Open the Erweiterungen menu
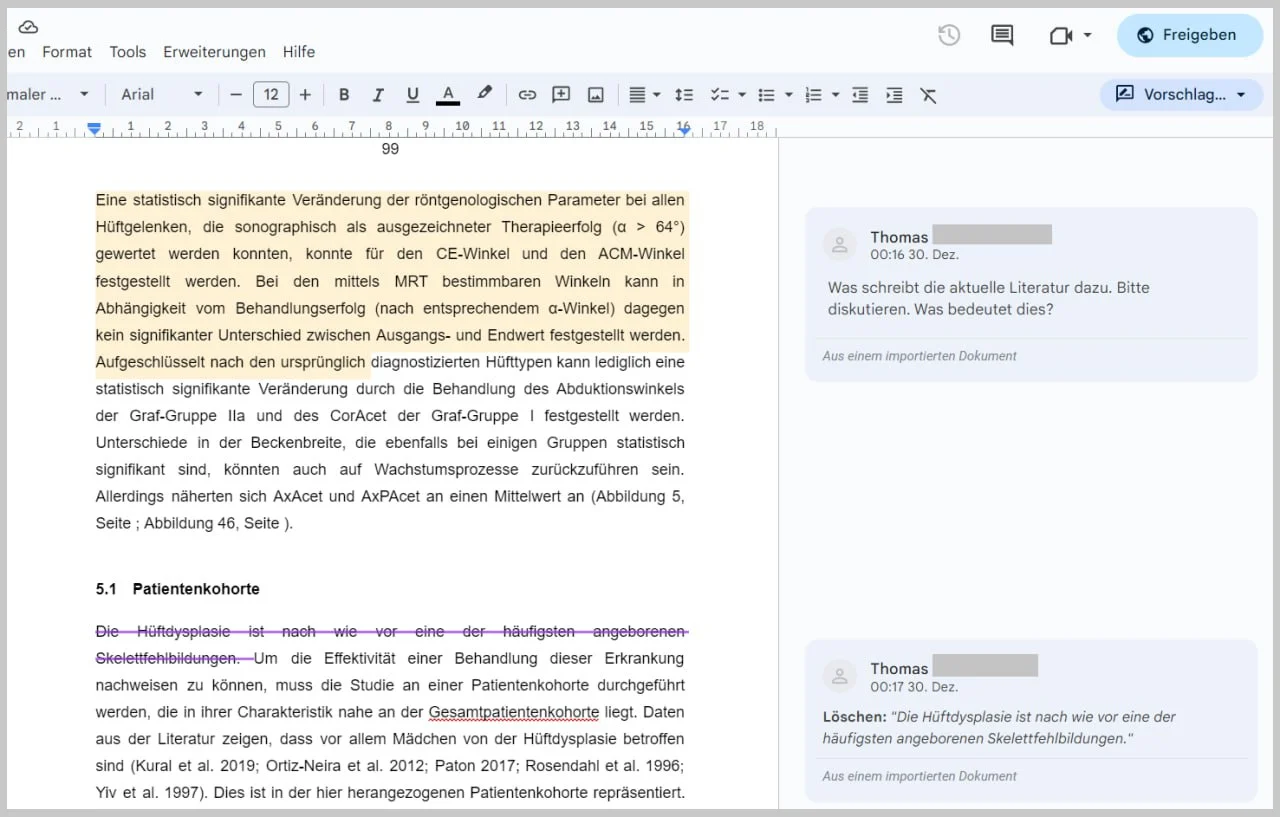1280x817 pixels. point(214,52)
